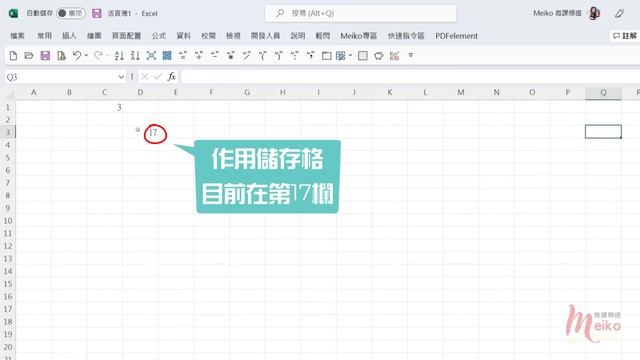640x360 pixels.
Task: Click the Name Box showing Q3
Action: click(60, 77)
